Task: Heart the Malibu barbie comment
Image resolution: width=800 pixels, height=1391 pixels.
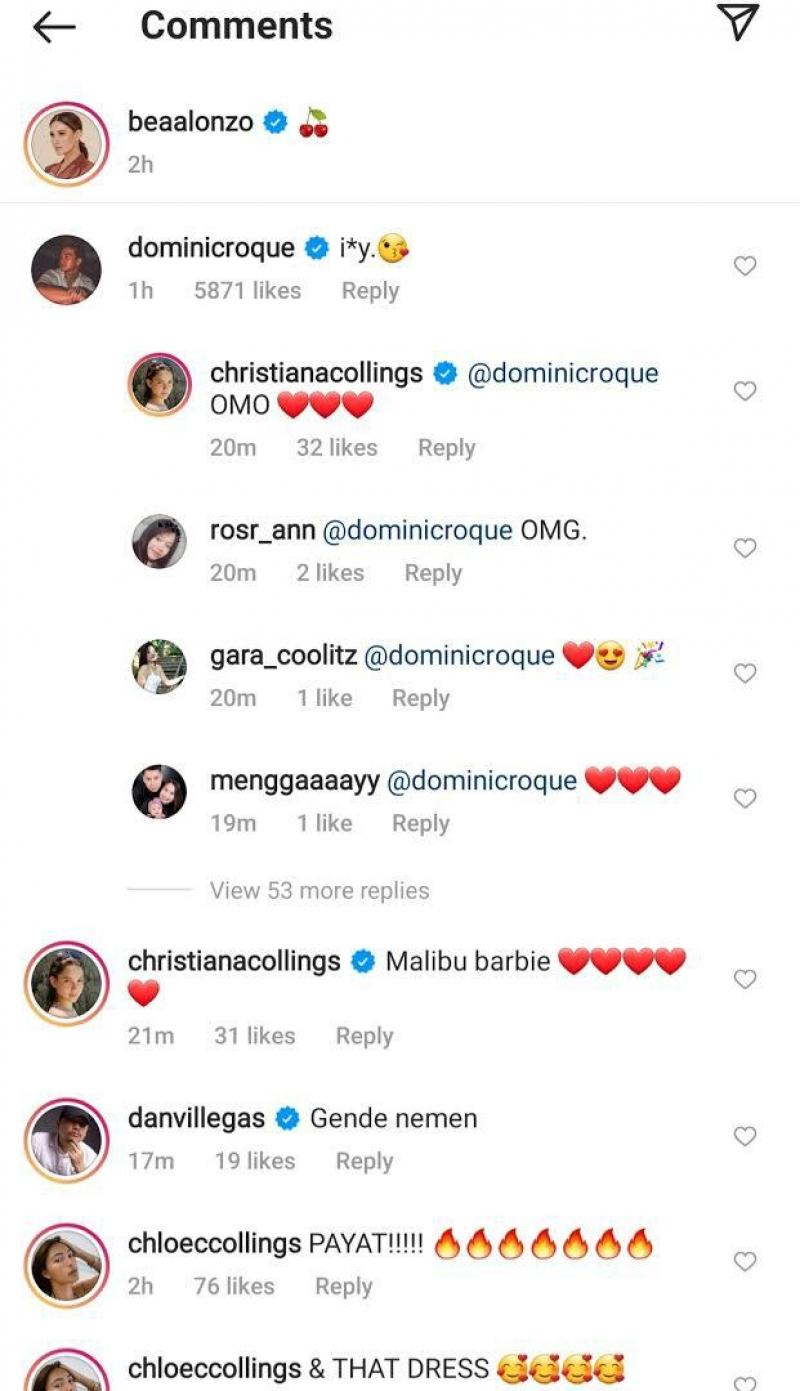Action: [x=745, y=979]
